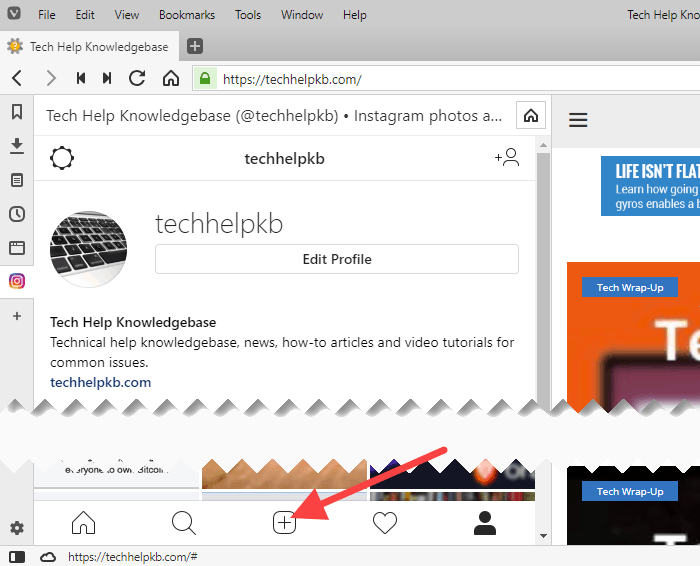
Task: Go to Instagram home feed
Action: (83, 523)
